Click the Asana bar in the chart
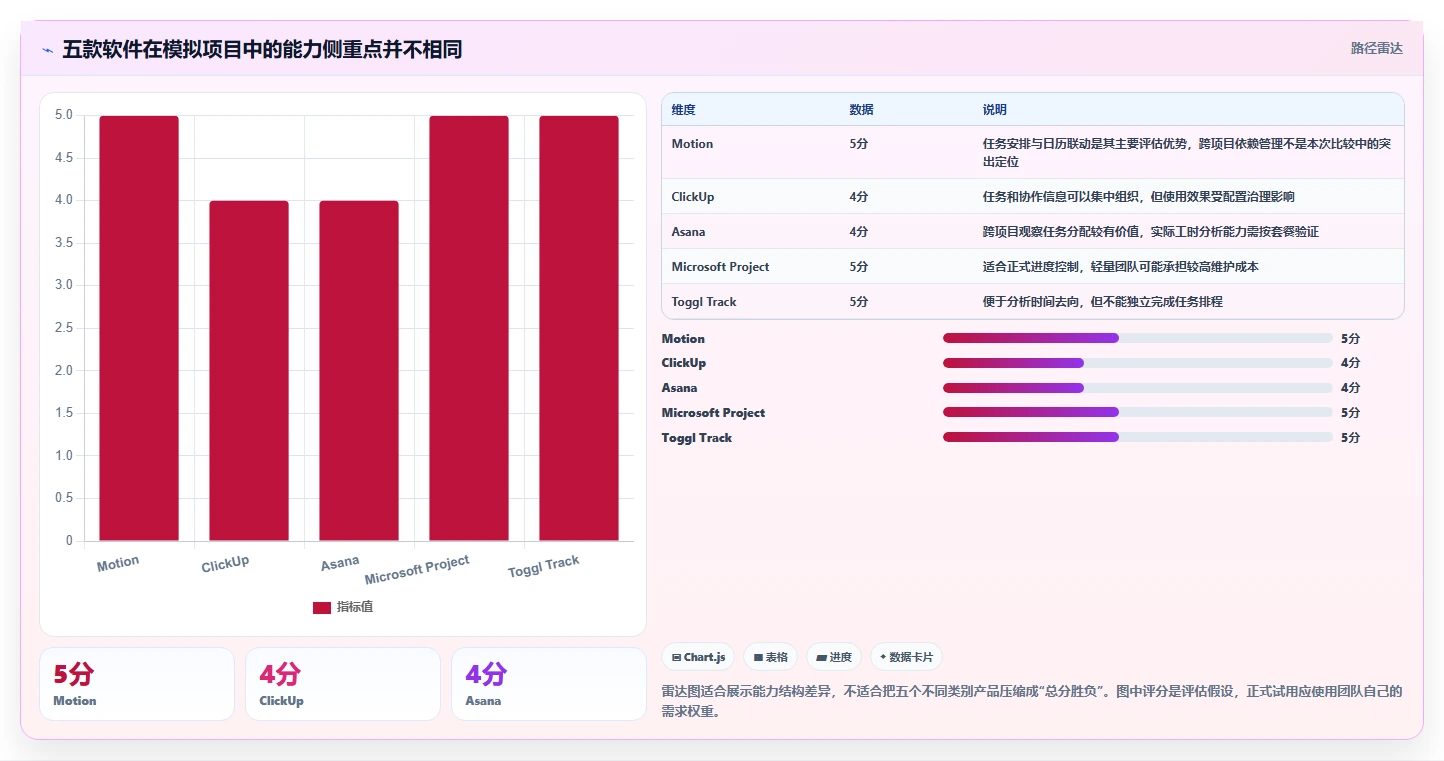The width and height of the screenshot is (1444, 761). 359,371
